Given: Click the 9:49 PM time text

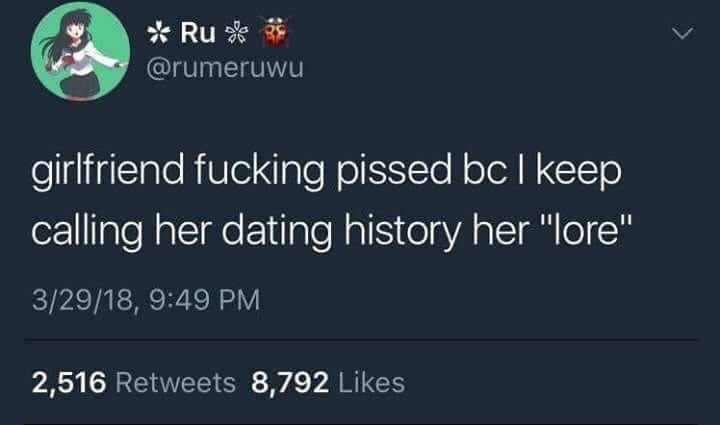Looking at the screenshot, I should click(205, 300).
